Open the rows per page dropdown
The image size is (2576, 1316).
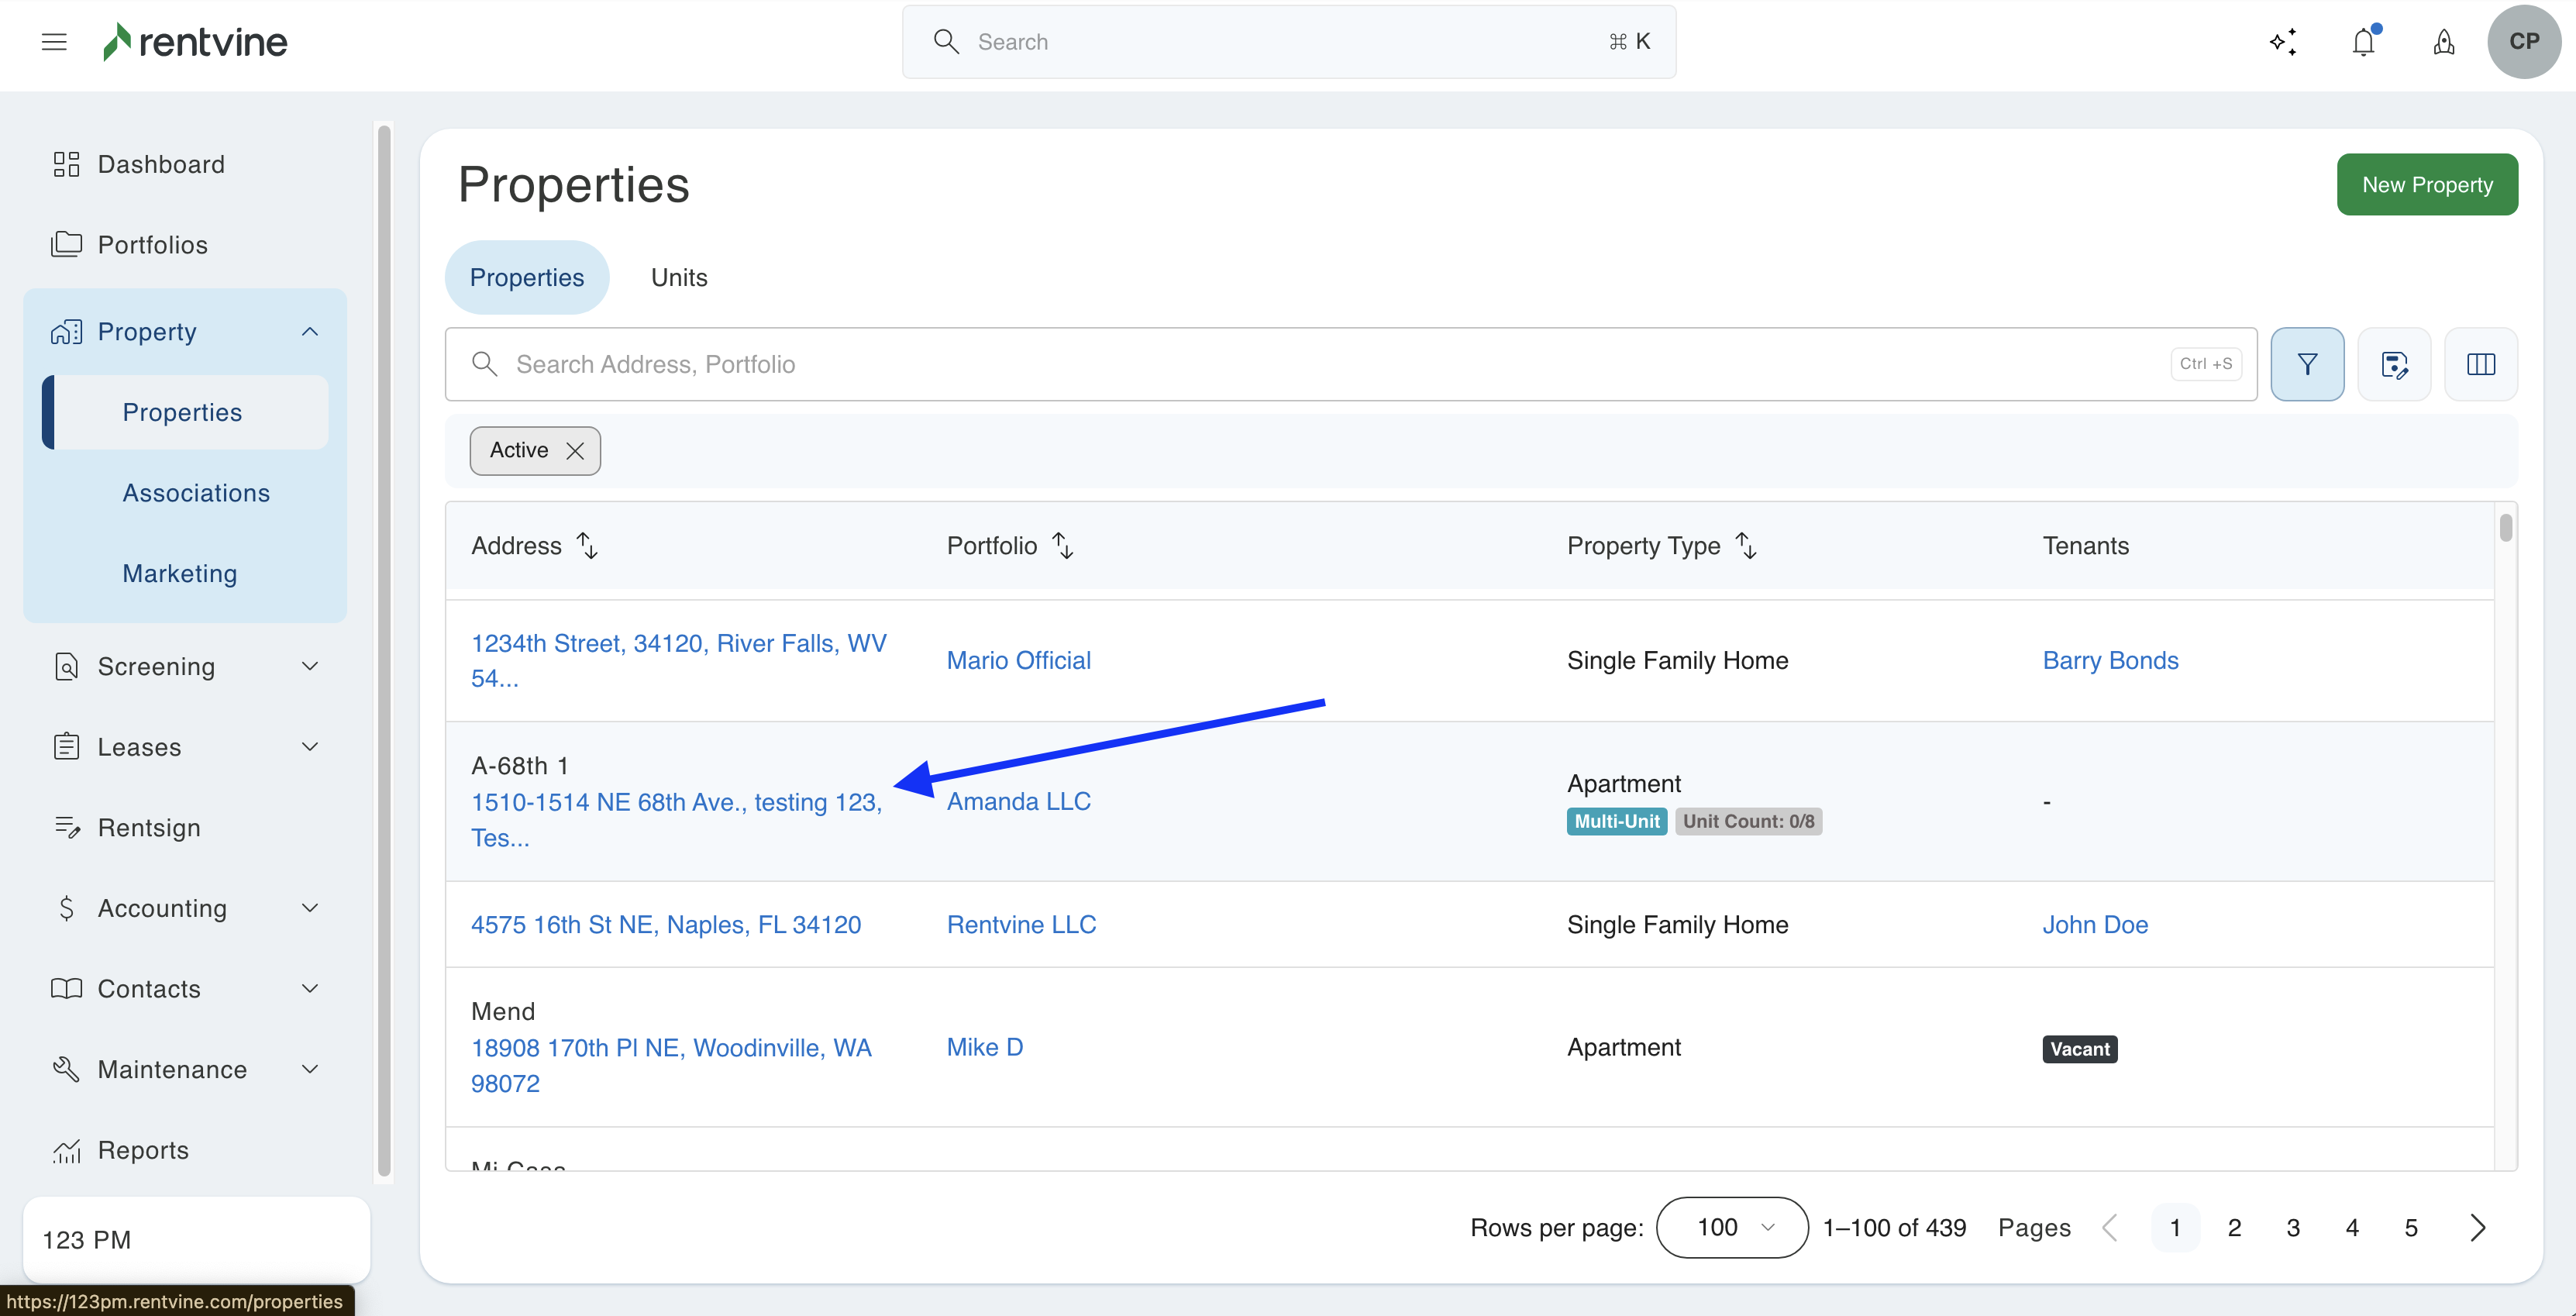point(1731,1228)
